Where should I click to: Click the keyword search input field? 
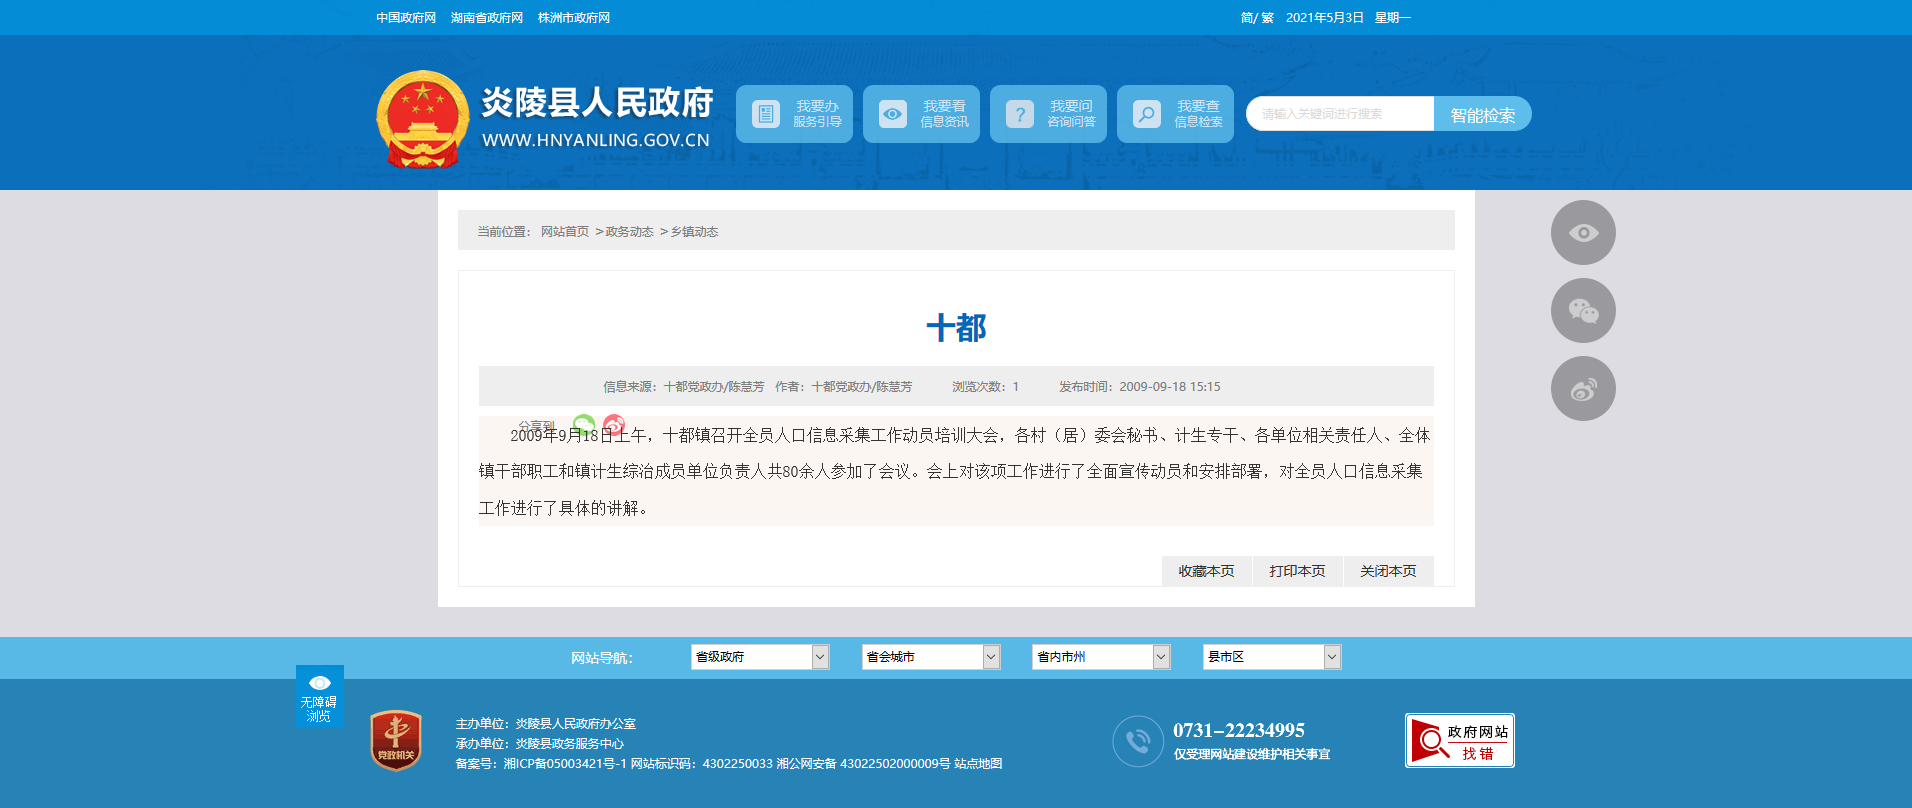[1339, 114]
